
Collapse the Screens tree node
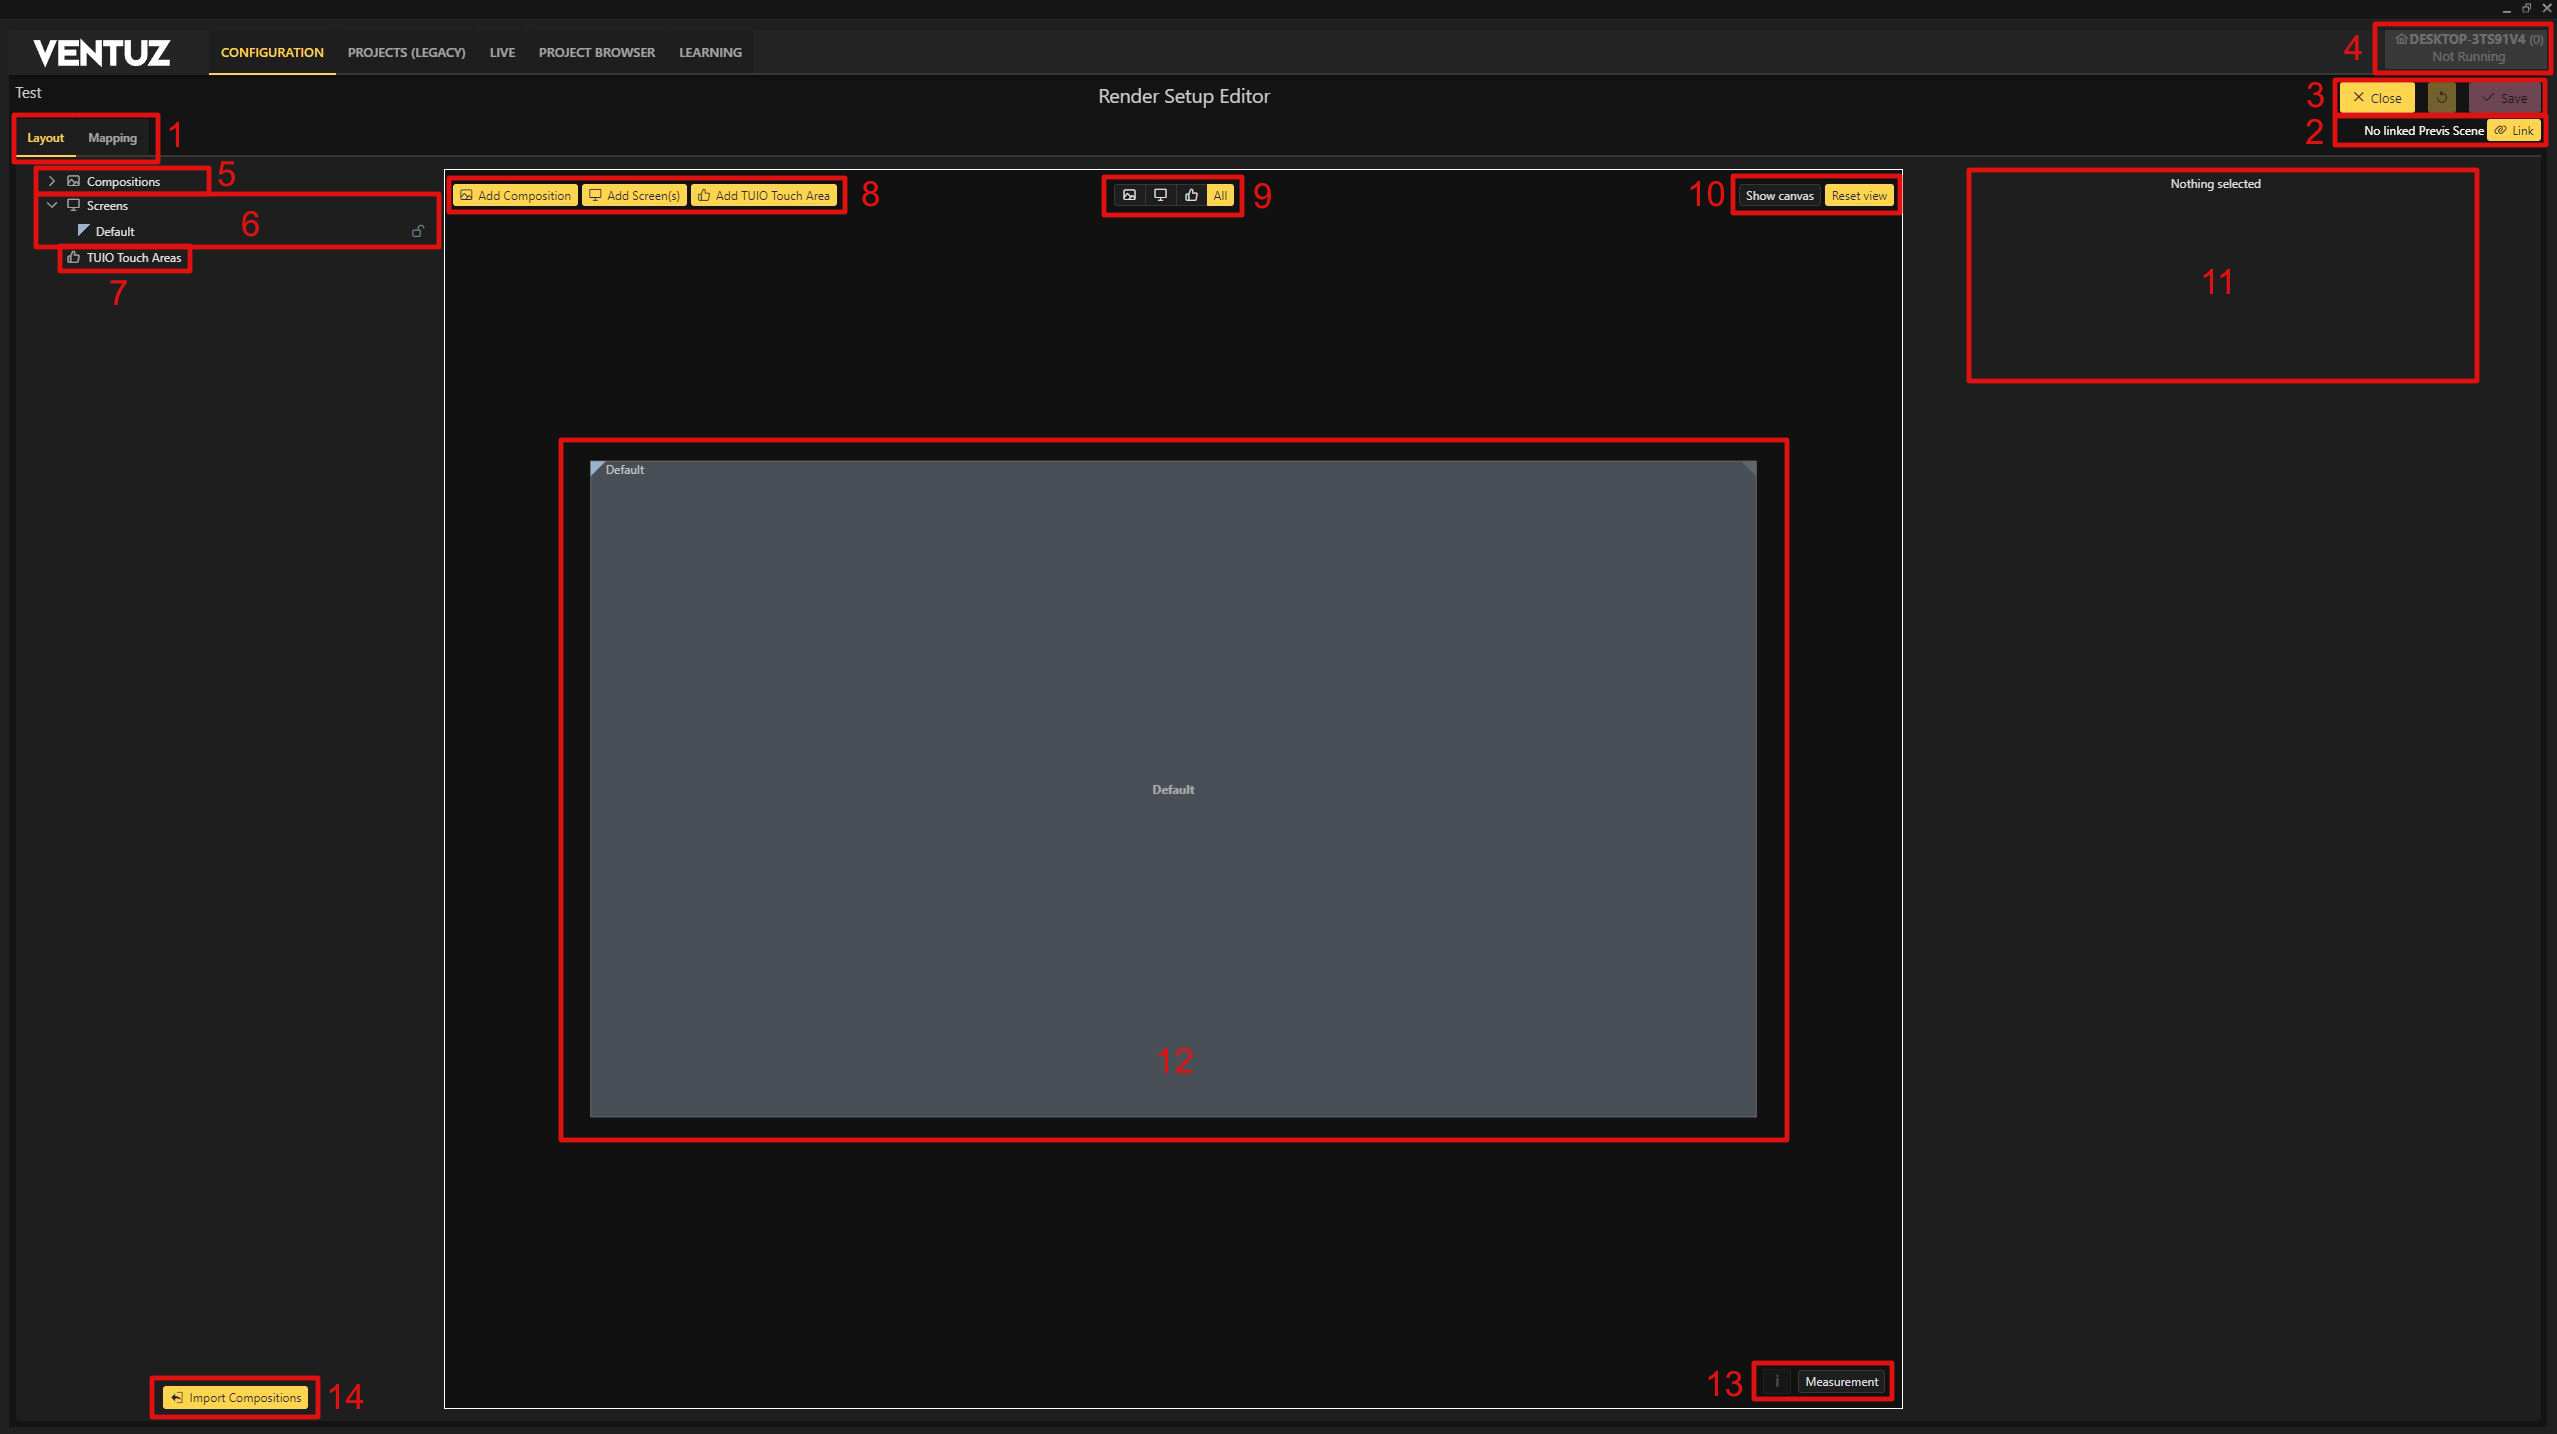52,205
